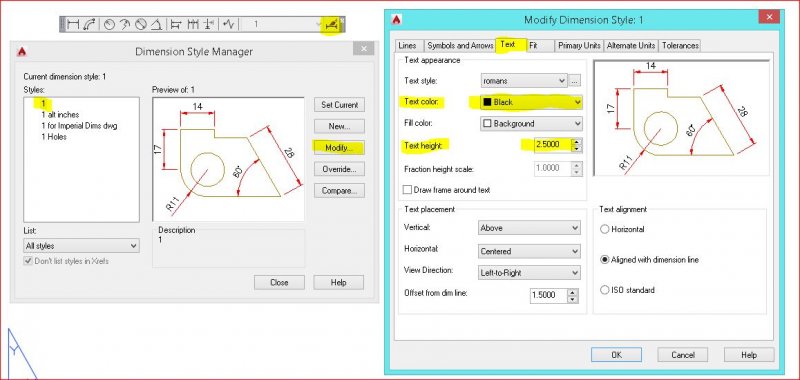Viewport: 800px width, 380px height.
Task: Select the Jogged radius dimension tool
Action: point(125,24)
